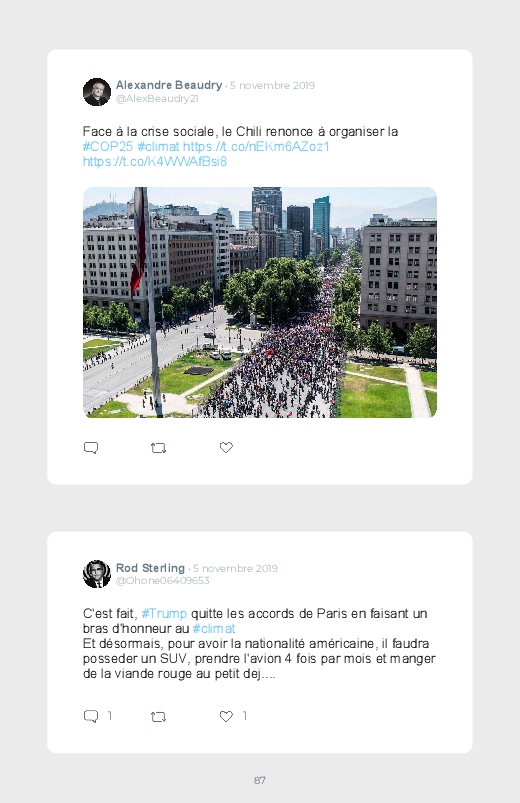The image size is (520, 803).
Task: Follow the t.co/nEKm6AZoz1 link
Action: 256,146
